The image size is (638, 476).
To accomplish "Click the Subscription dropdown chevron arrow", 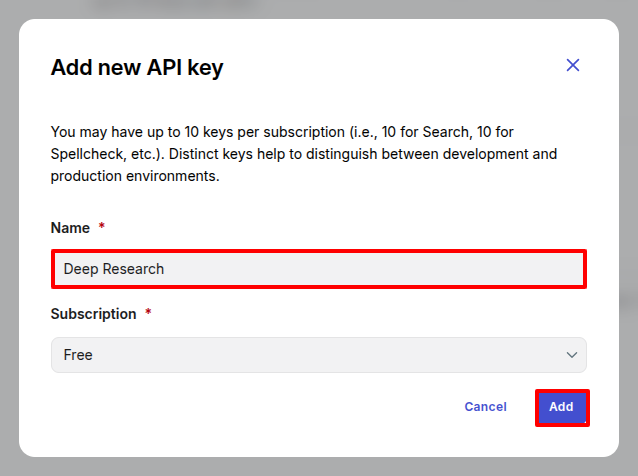I will click(x=572, y=355).
